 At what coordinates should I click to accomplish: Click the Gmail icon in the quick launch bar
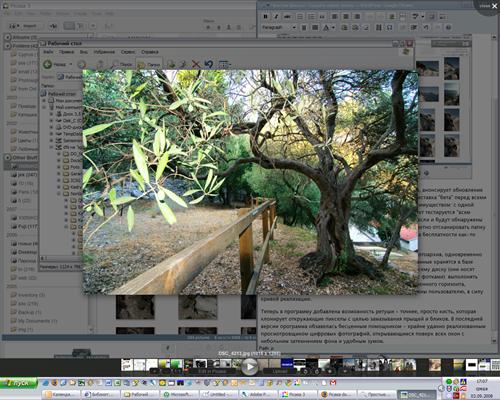[333, 383]
